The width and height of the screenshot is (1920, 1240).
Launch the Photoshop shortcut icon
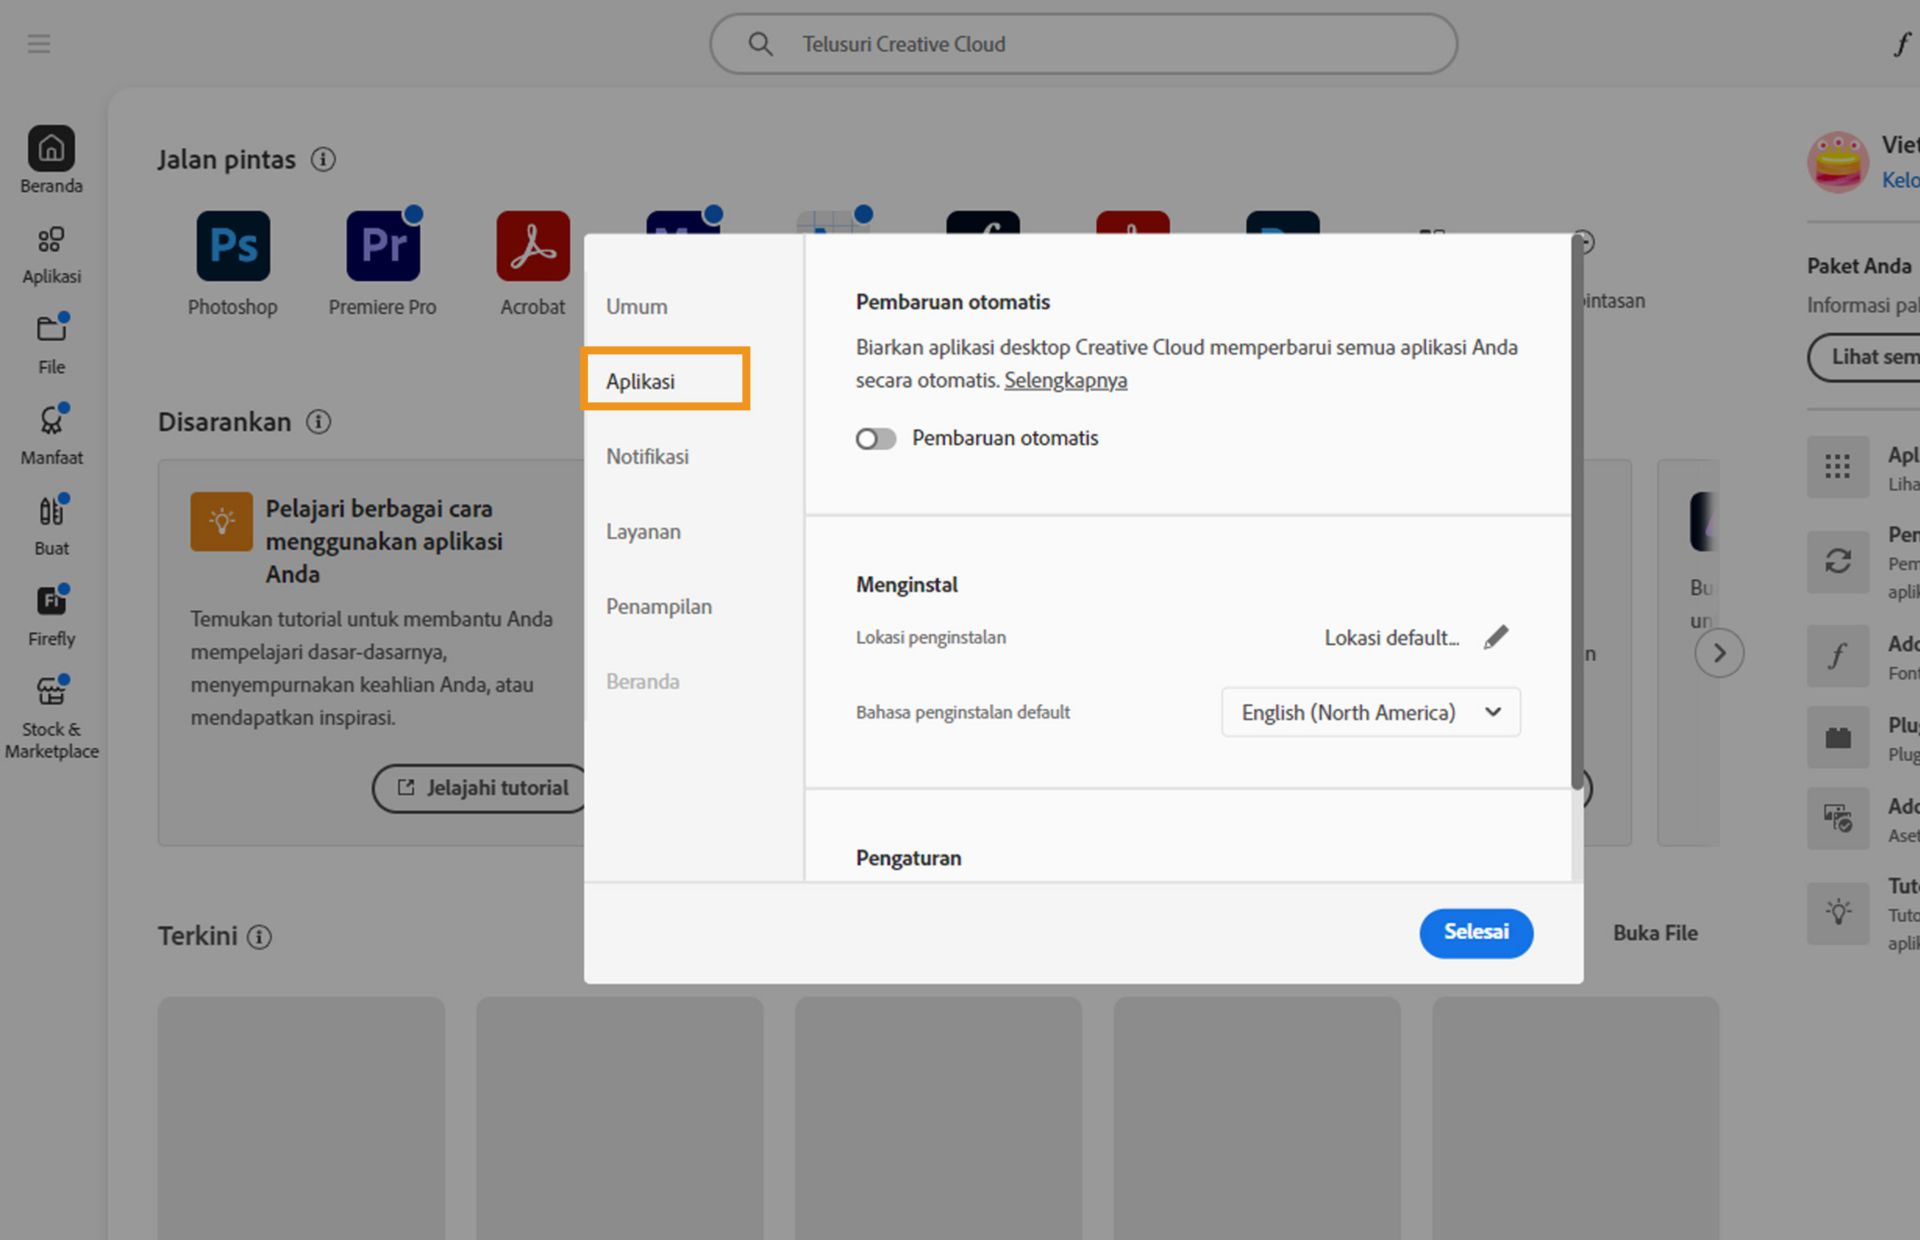pos(233,246)
